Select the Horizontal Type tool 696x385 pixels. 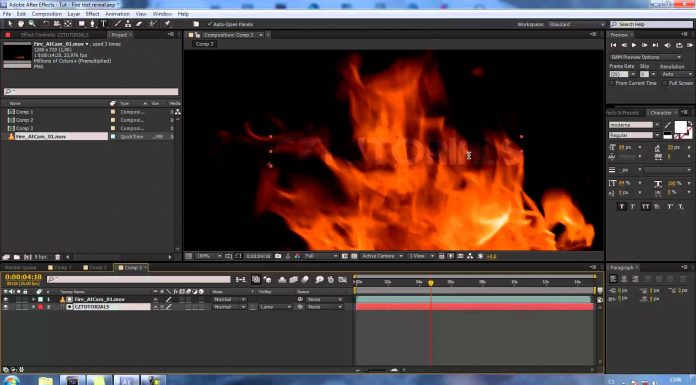point(103,24)
